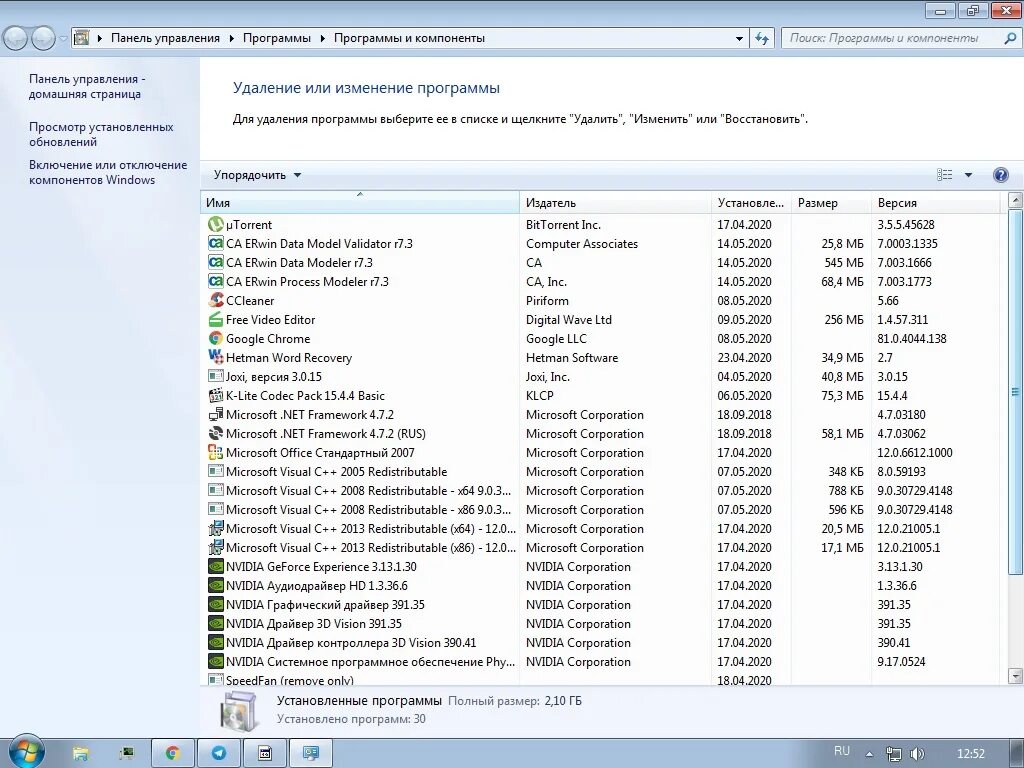
Task: Click the change view button
Action: [944, 174]
